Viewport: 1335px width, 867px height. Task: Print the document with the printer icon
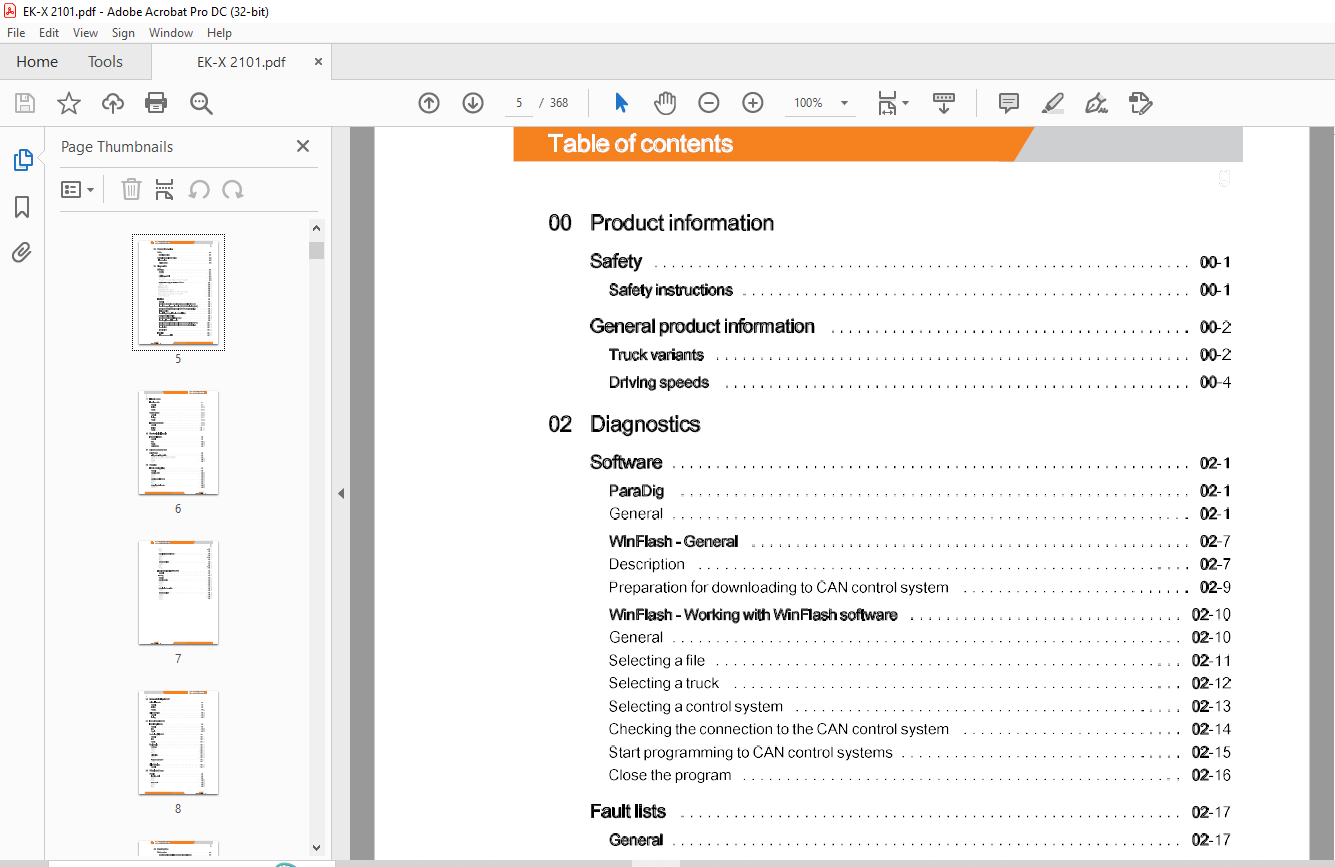tap(156, 103)
